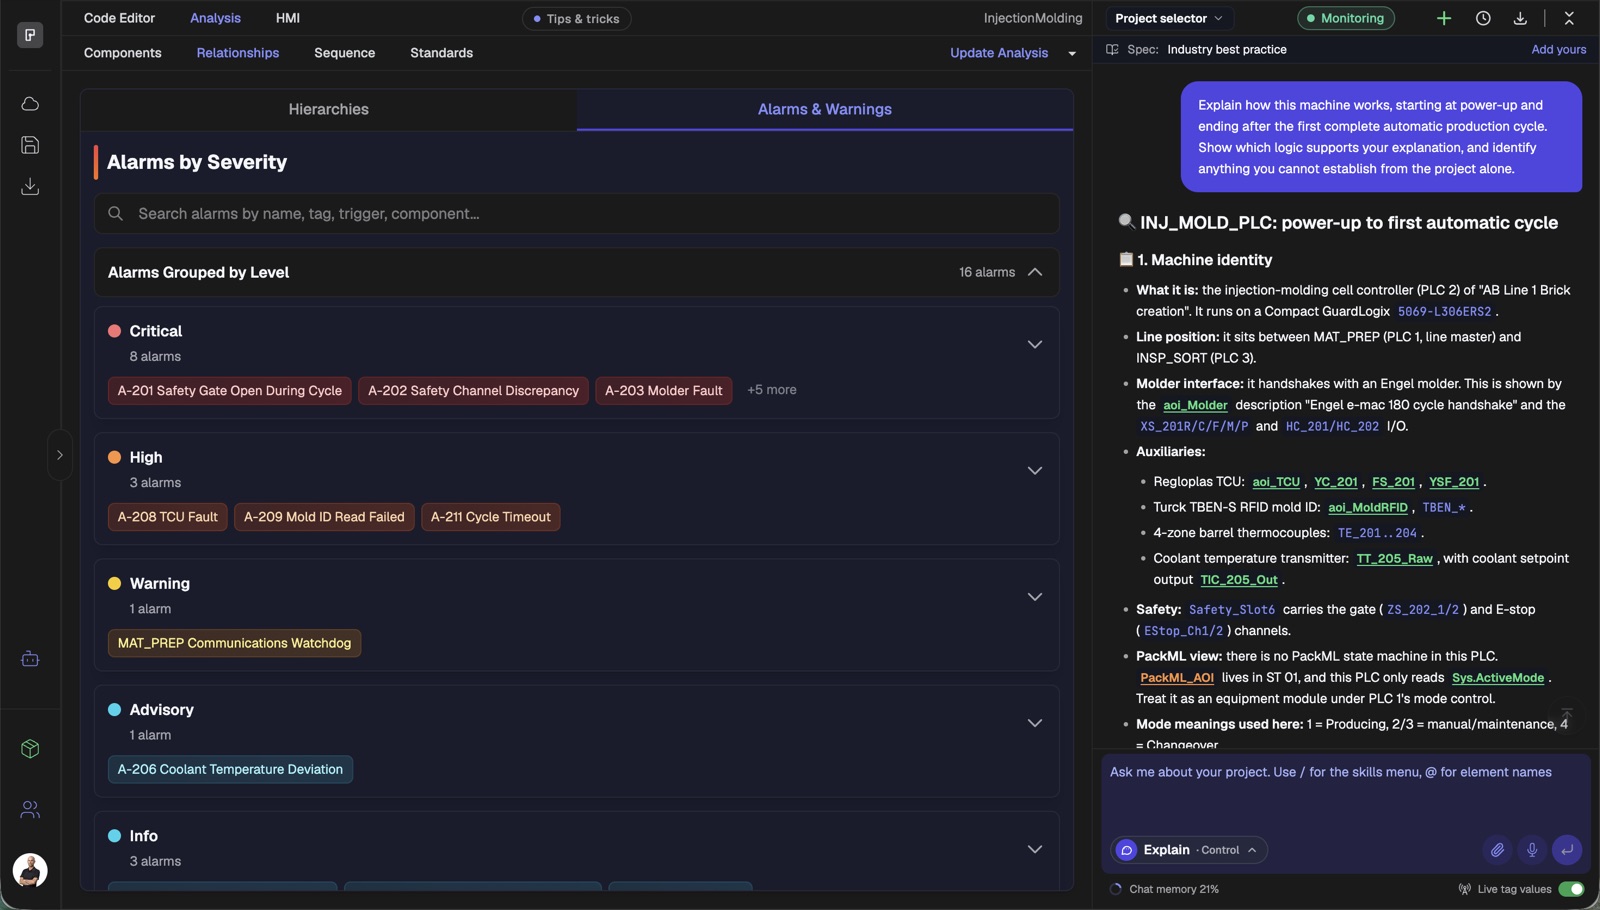The height and width of the screenshot is (910, 1600).
Task: Switch to the HMI tab
Action: tap(288, 18)
